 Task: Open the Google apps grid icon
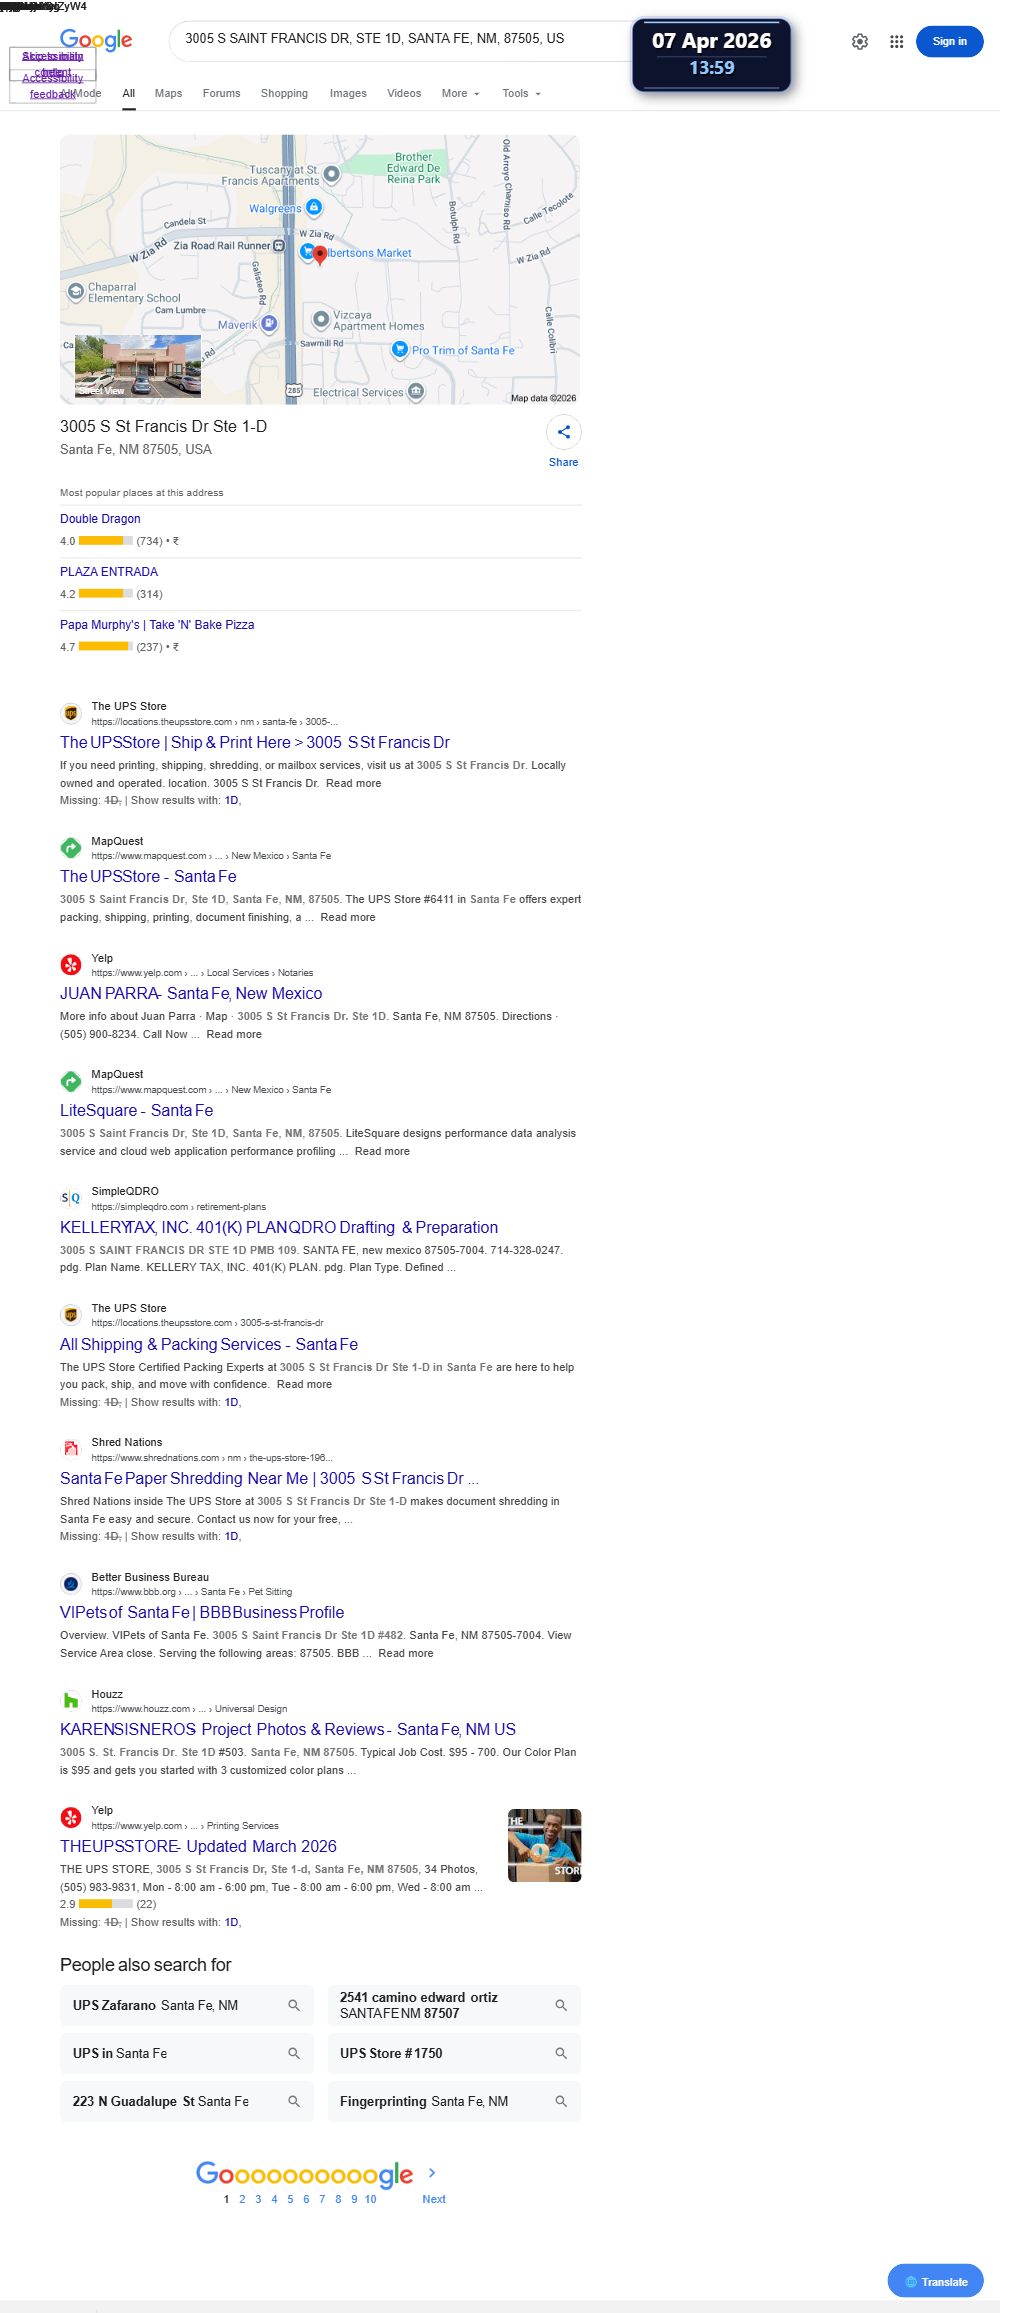897,42
